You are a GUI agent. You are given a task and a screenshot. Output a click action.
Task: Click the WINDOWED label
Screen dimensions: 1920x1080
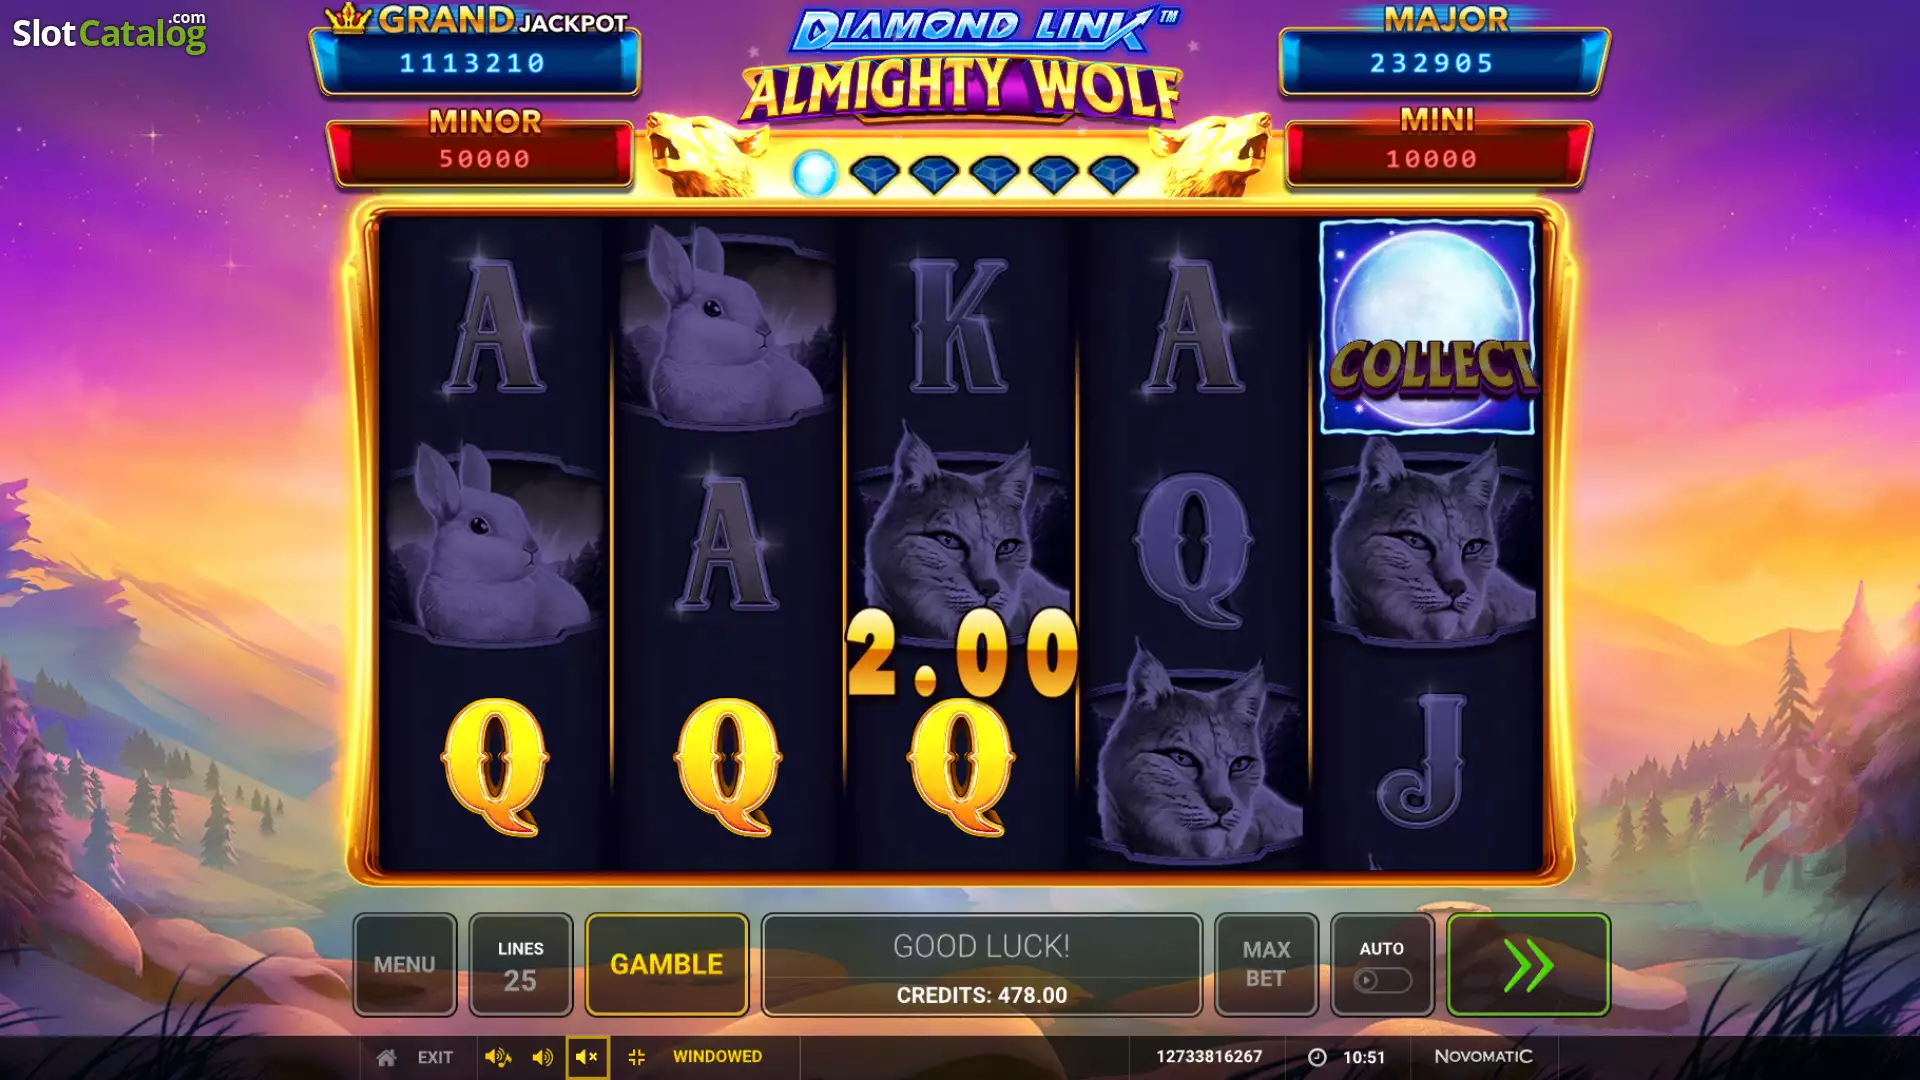tap(717, 1056)
